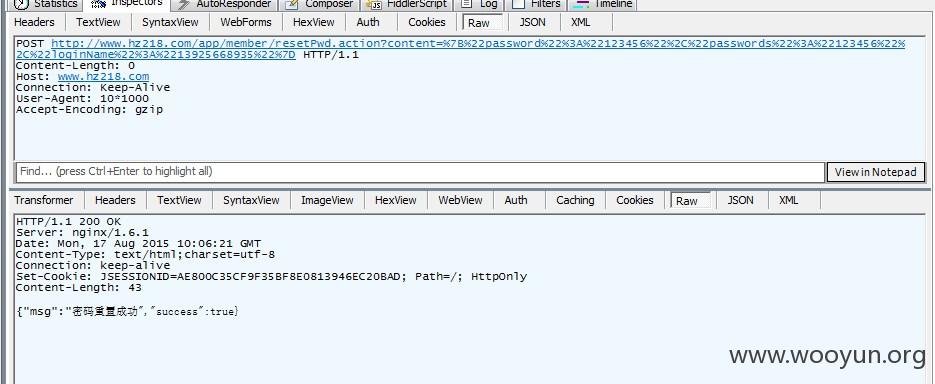Select response JSON inspector tab
935x384 pixels.
pyautogui.click(x=740, y=200)
